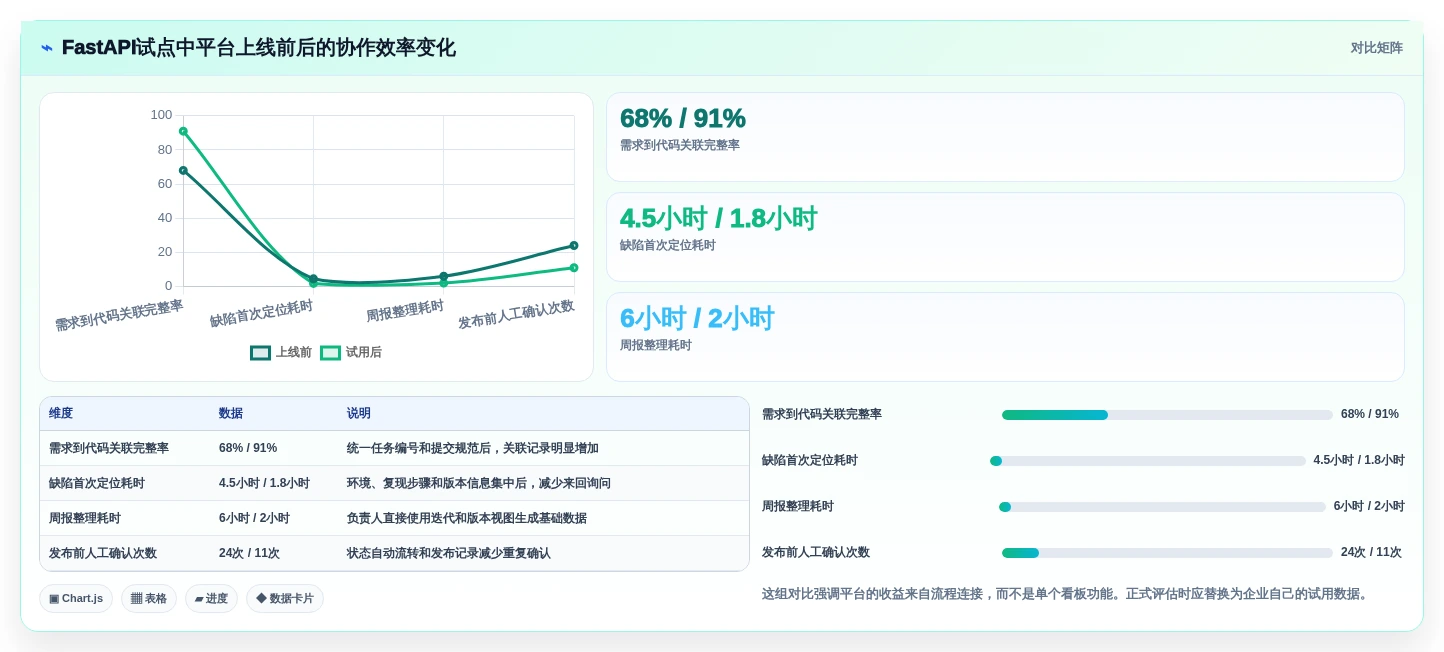Click 周报整理耗时 progress bar
Image resolution: width=1444 pixels, height=652 pixels.
pos(1162,506)
